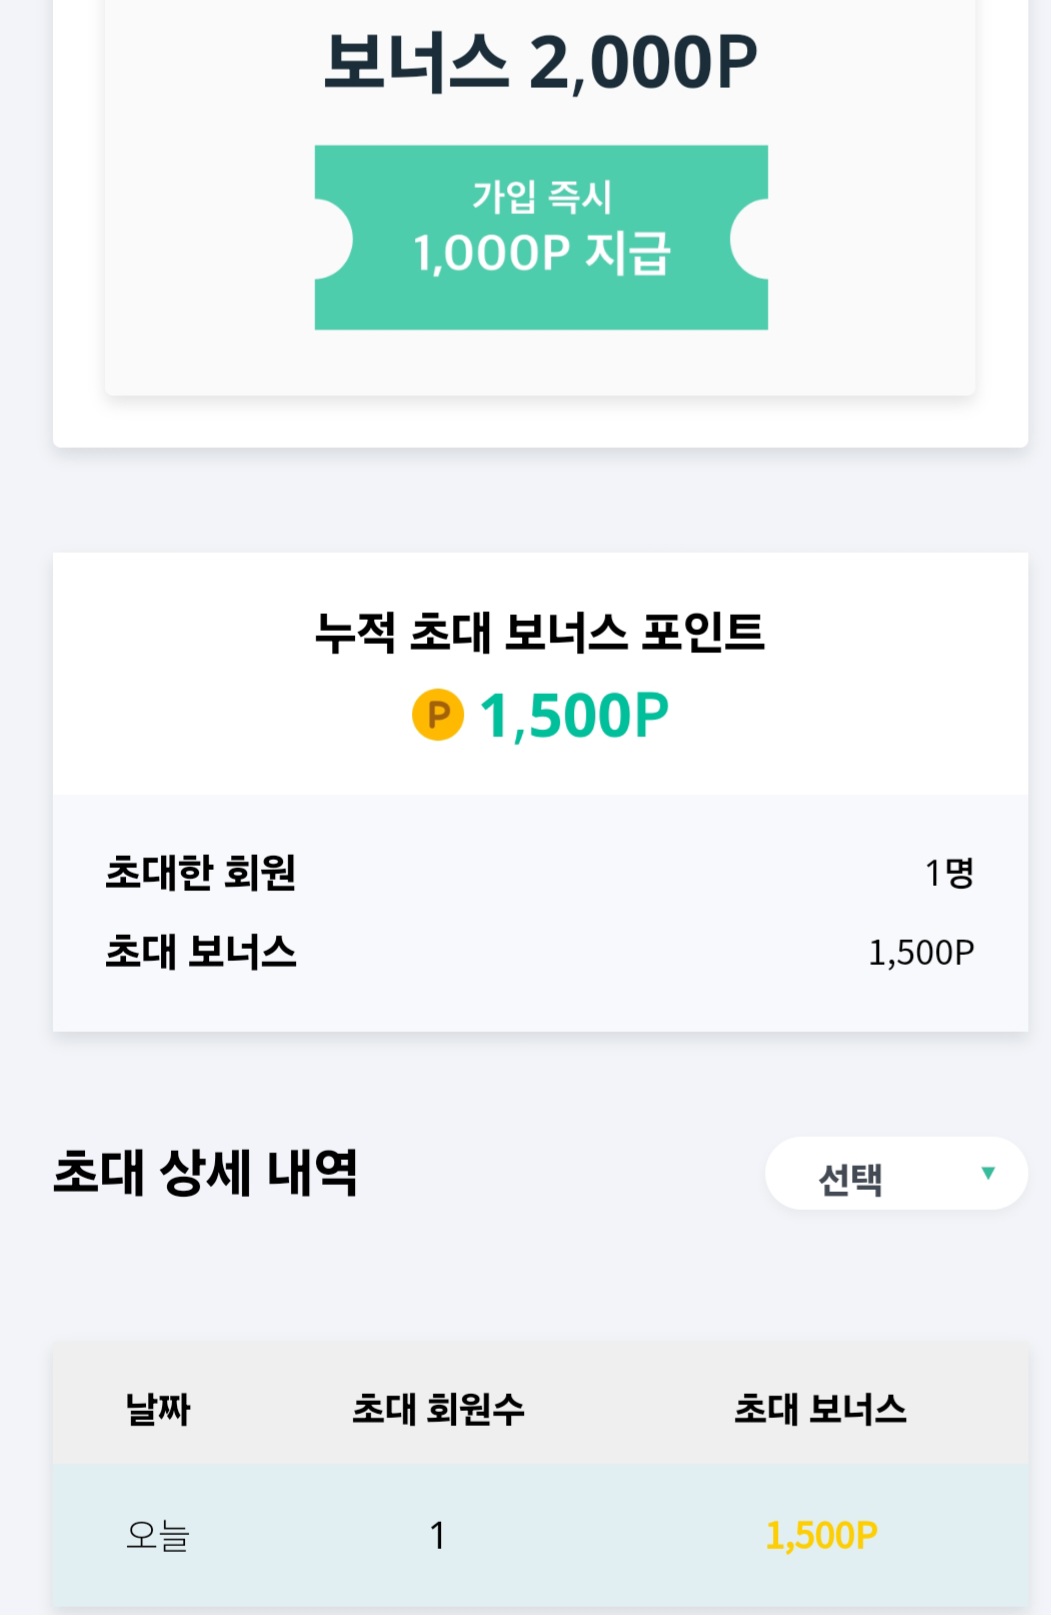Click the invited count 1 cell

[x=437, y=1535]
